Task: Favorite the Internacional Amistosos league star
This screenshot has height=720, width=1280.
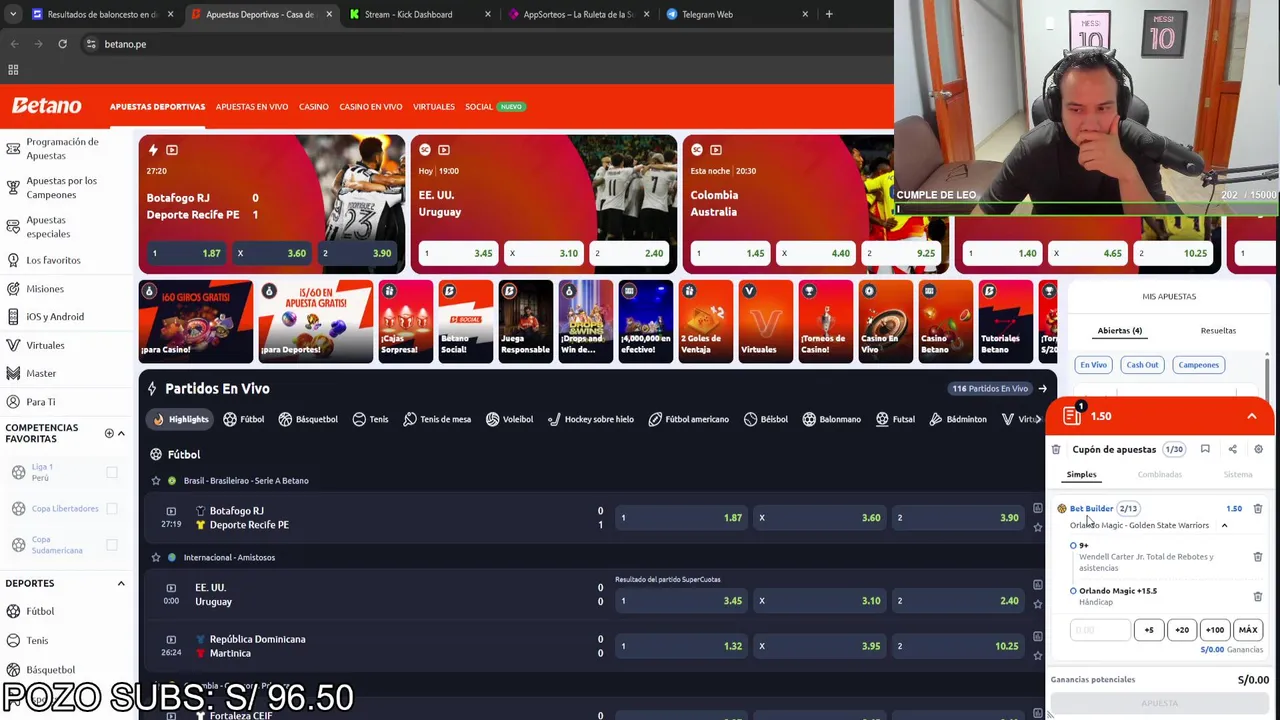Action: tap(156, 558)
